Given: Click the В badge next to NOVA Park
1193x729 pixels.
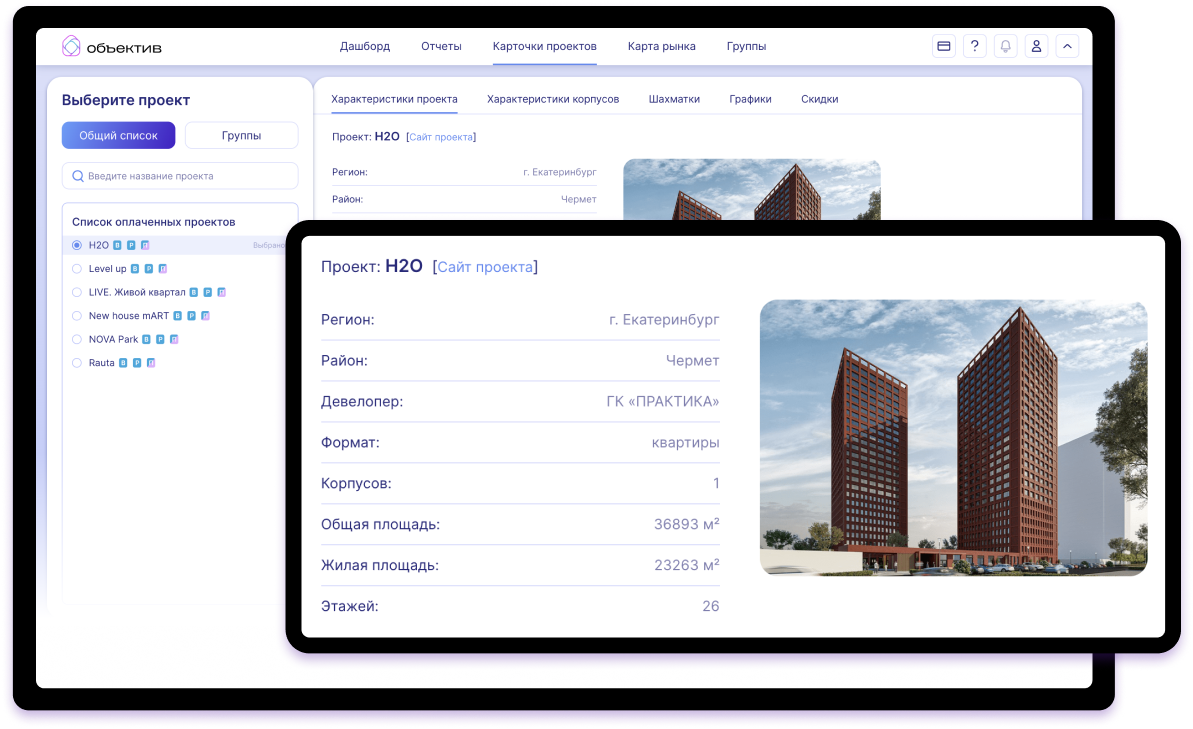Looking at the screenshot, I should [x=146, y=340].
